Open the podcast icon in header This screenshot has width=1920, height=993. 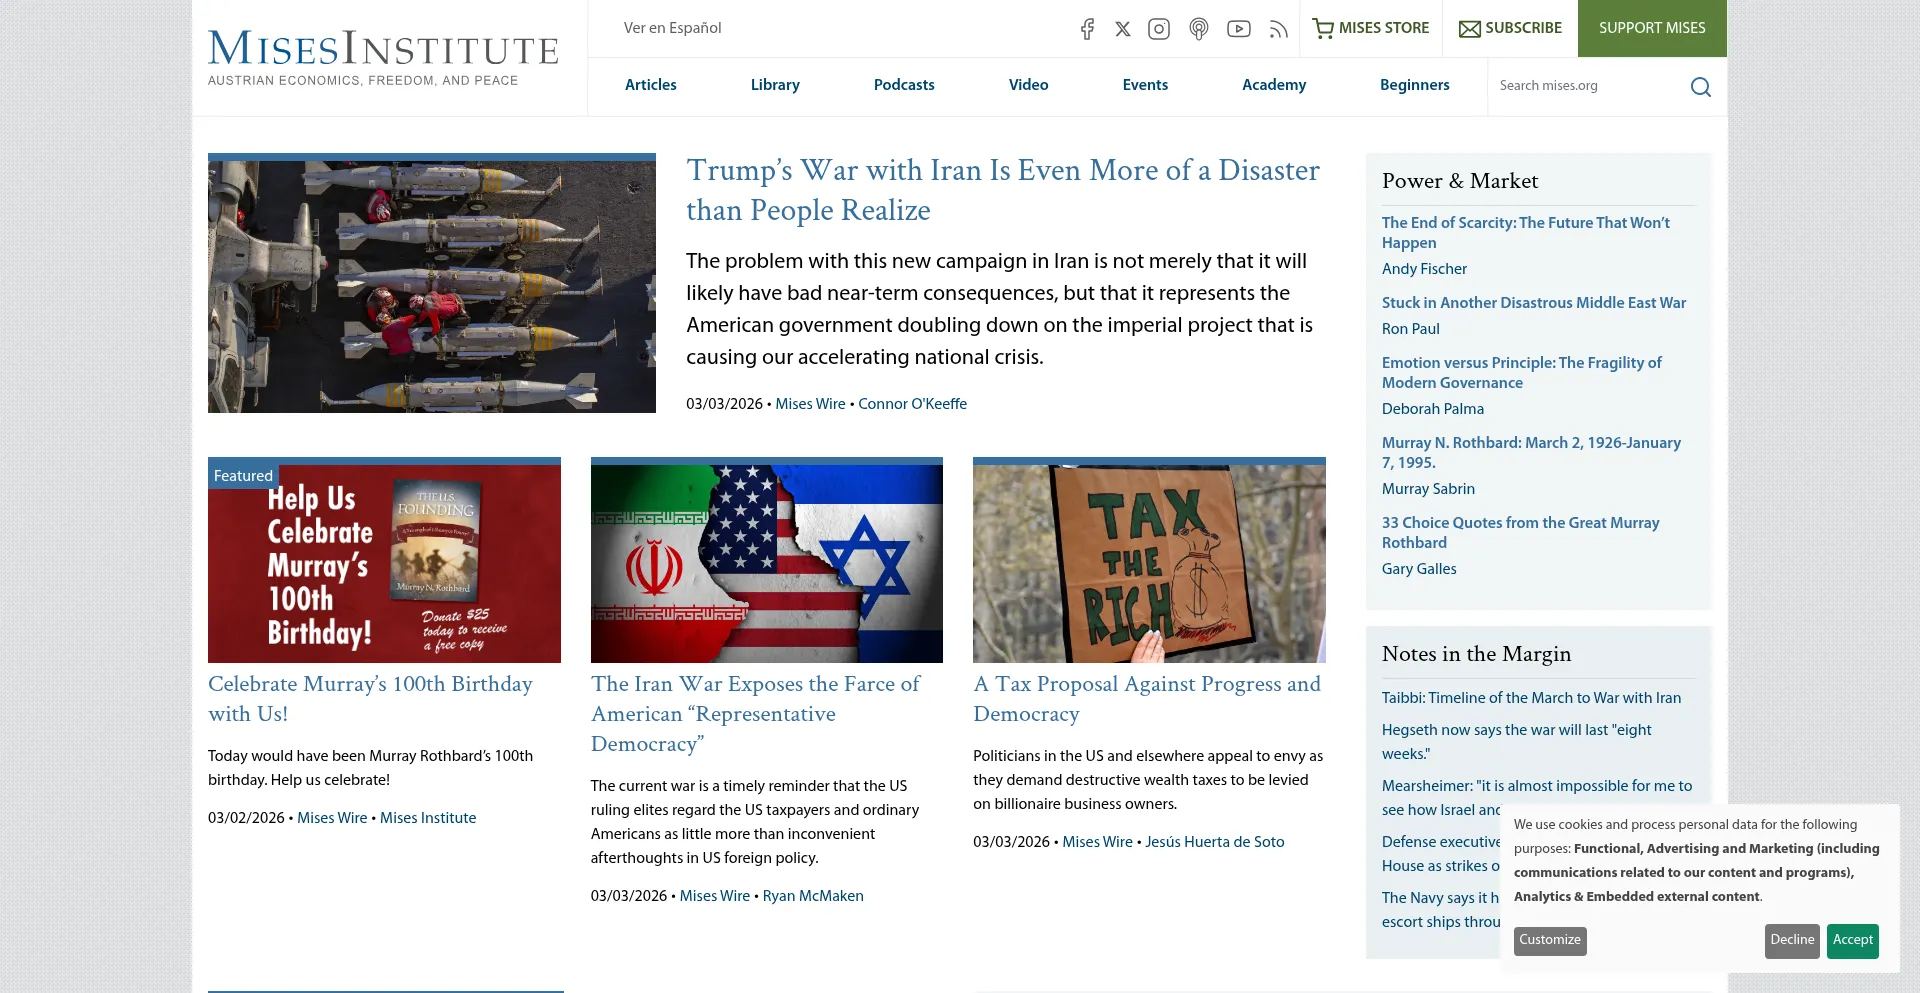pyautogui.click(x=1199, y=29)
